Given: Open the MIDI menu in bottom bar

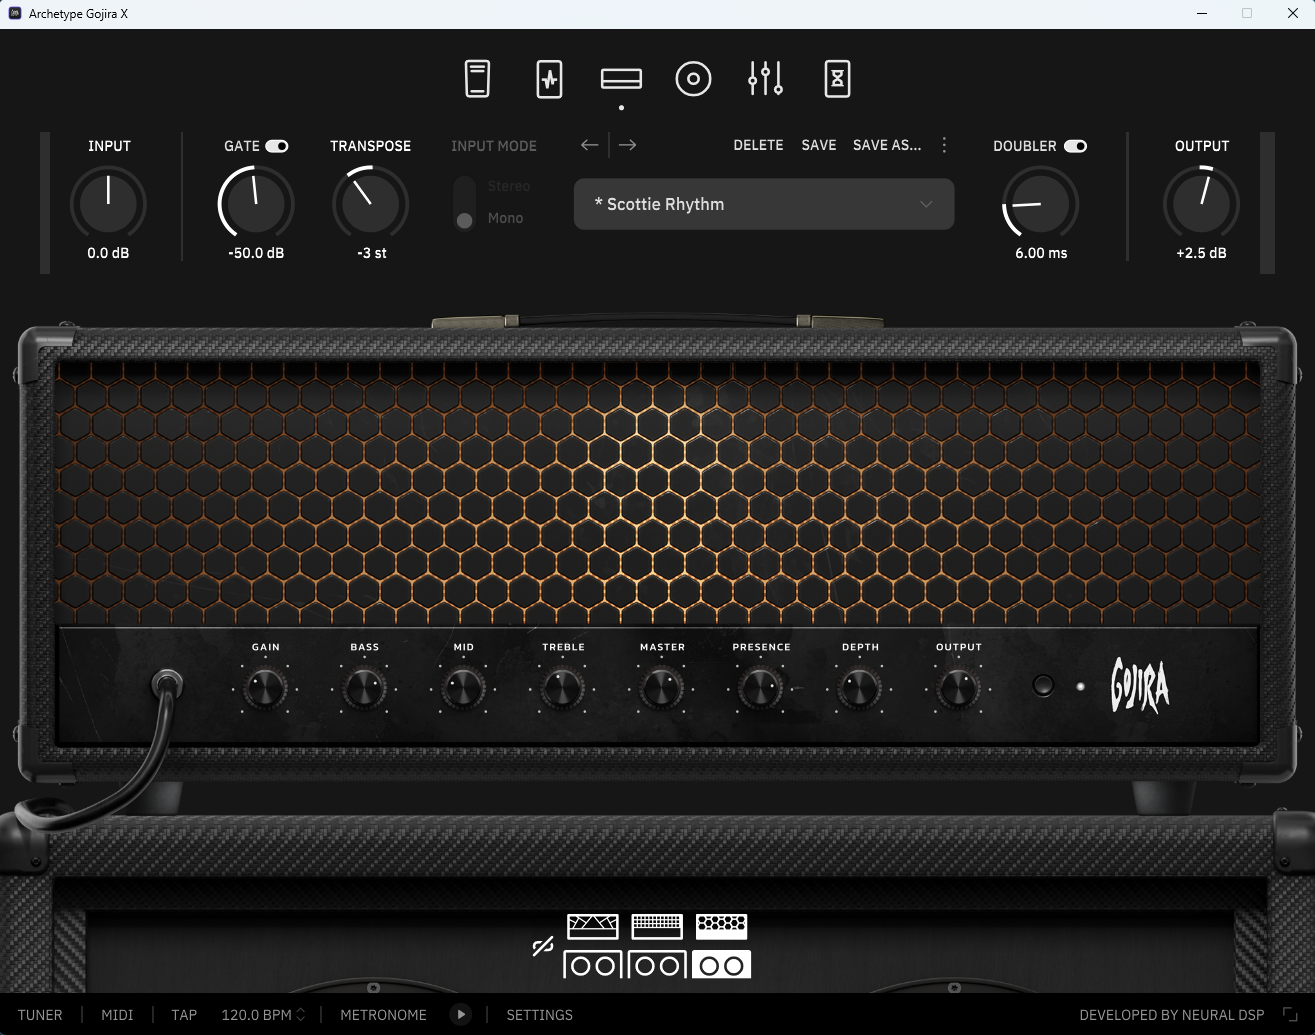Looking at the screenshot, I should pyautogui.click(x=117, y=1015).
